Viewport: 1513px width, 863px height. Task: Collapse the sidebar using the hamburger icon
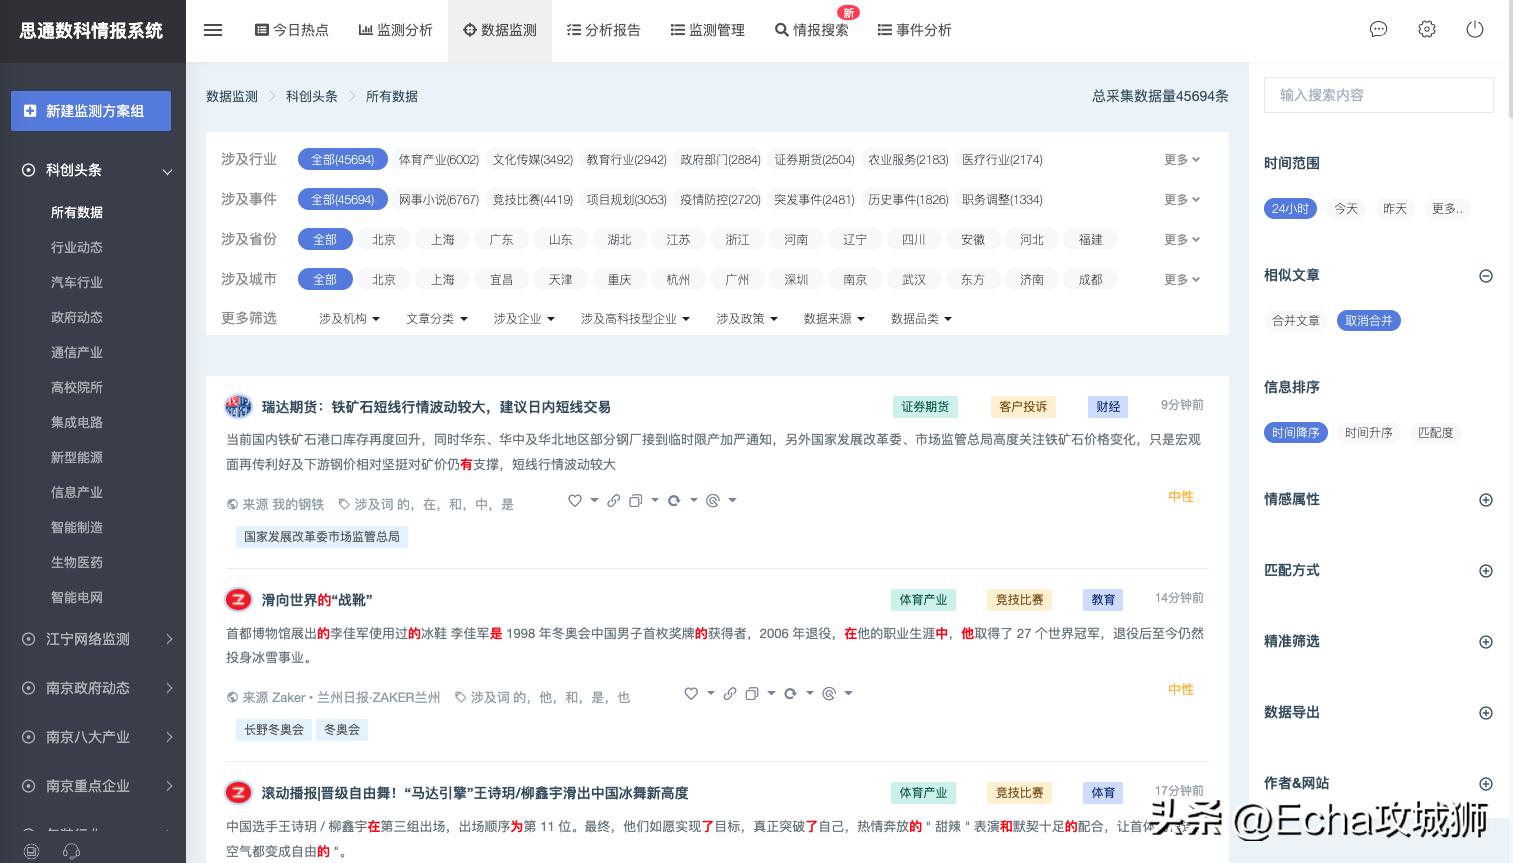point(212,30)
